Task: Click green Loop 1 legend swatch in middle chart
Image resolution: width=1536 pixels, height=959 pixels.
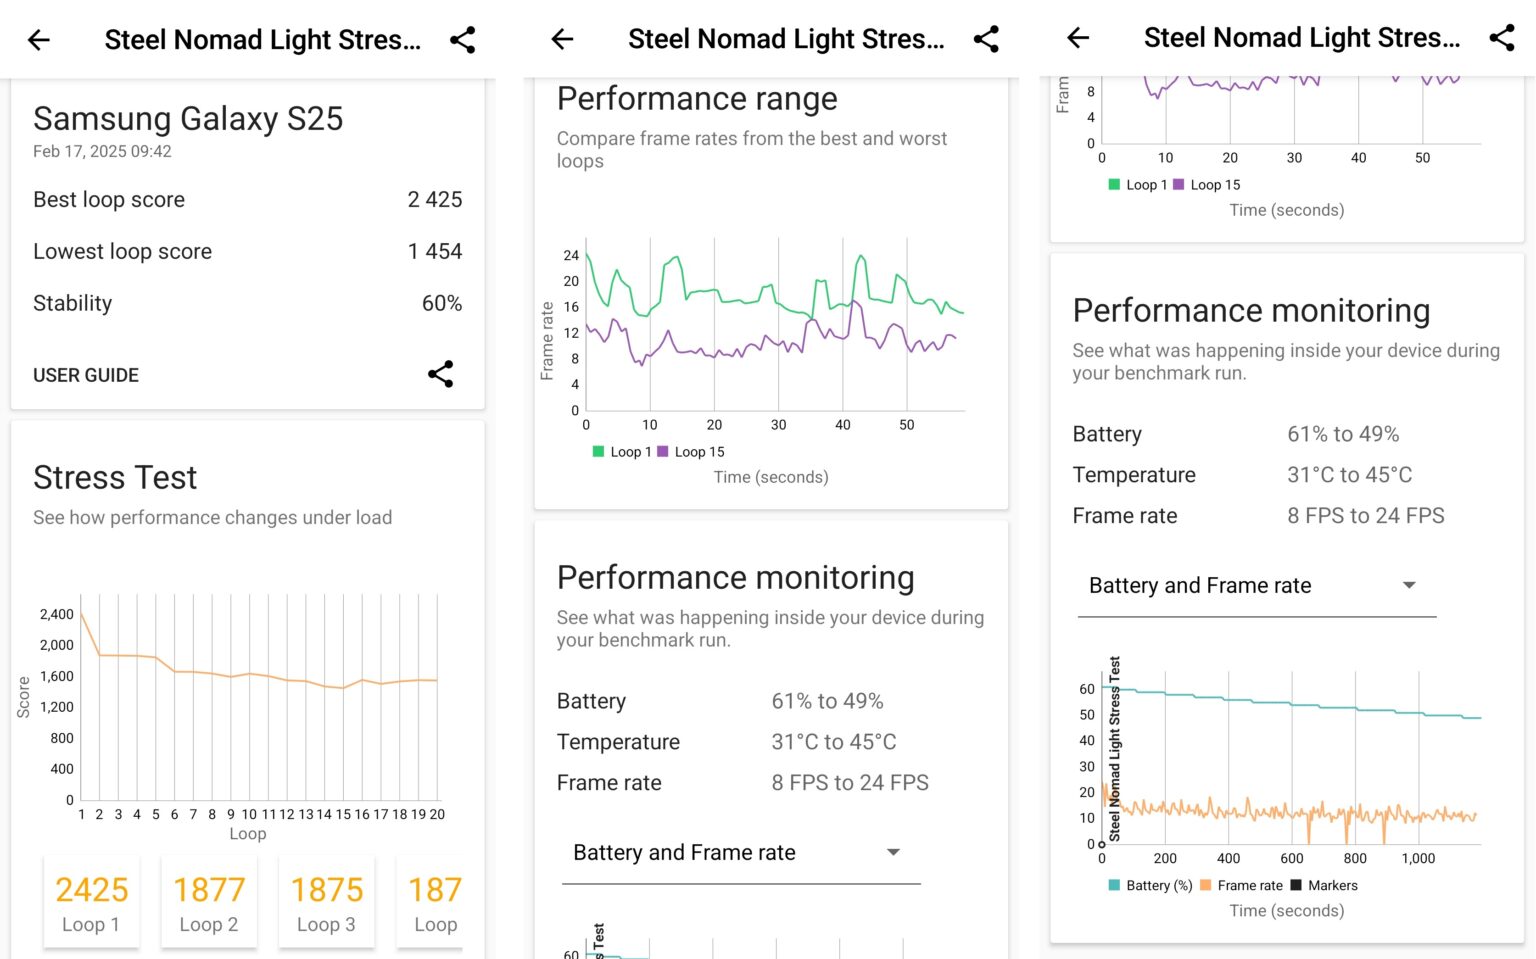Action: pyautogui.click(x=598, y=452)
